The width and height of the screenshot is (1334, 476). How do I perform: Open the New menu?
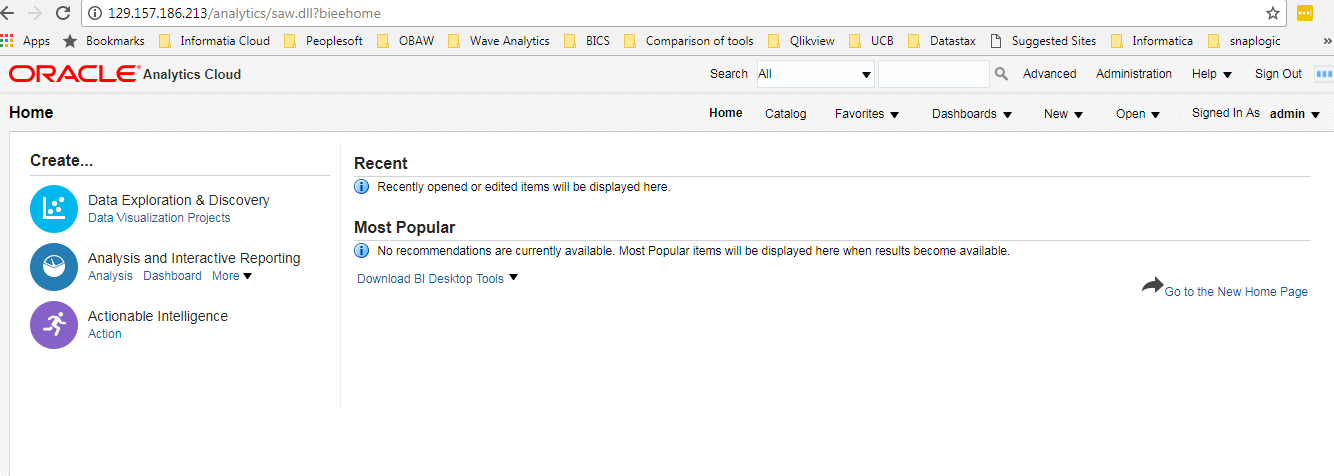pos(1063,114)
